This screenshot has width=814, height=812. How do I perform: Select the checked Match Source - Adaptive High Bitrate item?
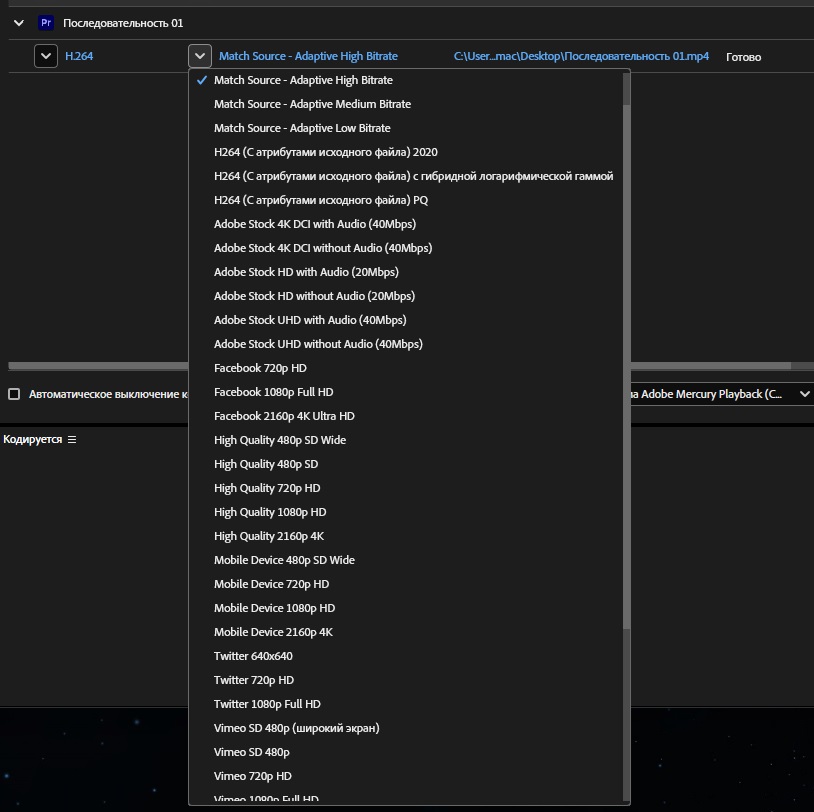click(303, 80)
